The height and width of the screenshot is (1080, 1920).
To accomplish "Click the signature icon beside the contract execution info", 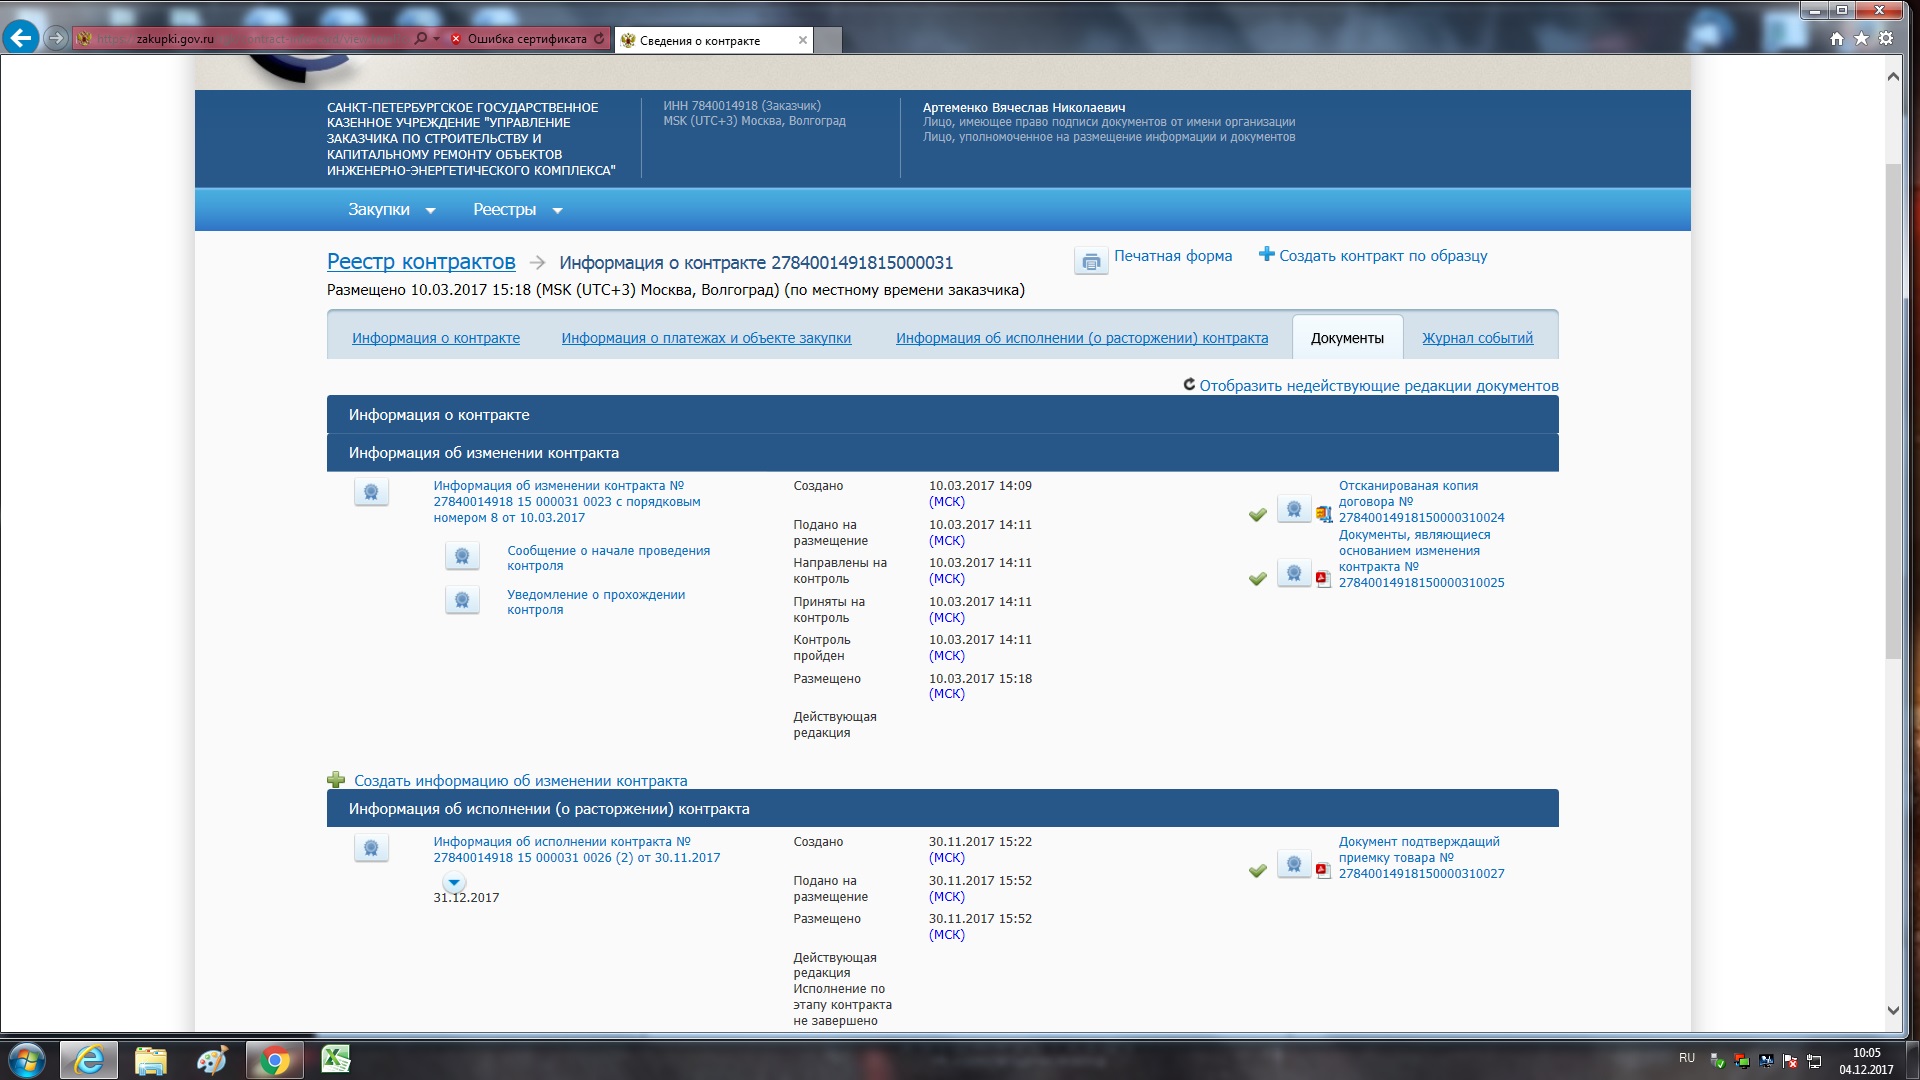I will (371, 848).
